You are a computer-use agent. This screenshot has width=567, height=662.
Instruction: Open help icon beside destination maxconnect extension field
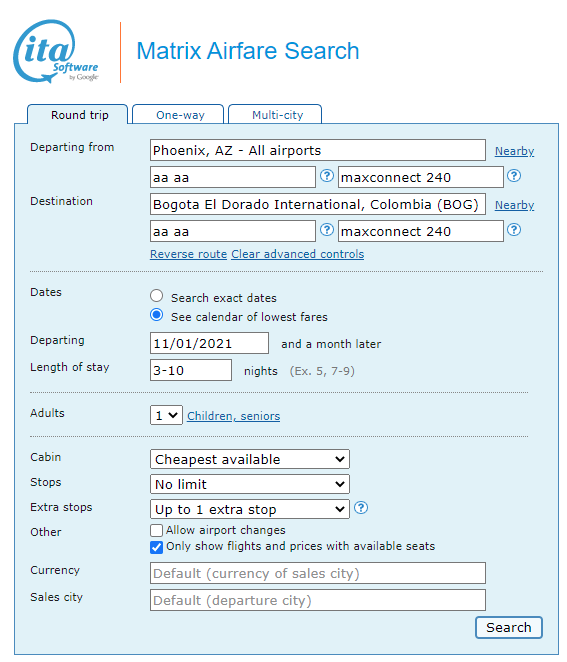513,230
